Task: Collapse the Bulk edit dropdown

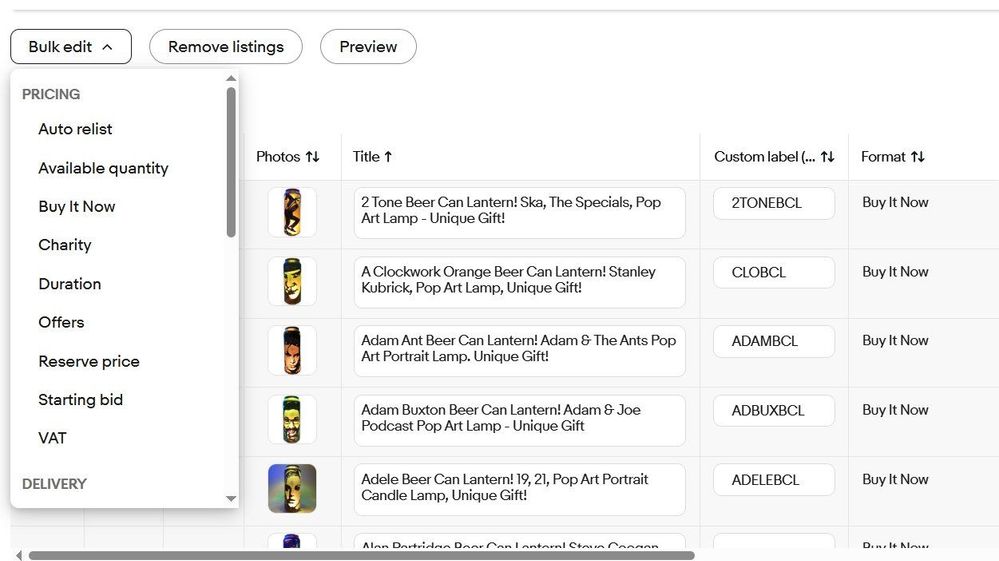Action: (x=71, y=46)
